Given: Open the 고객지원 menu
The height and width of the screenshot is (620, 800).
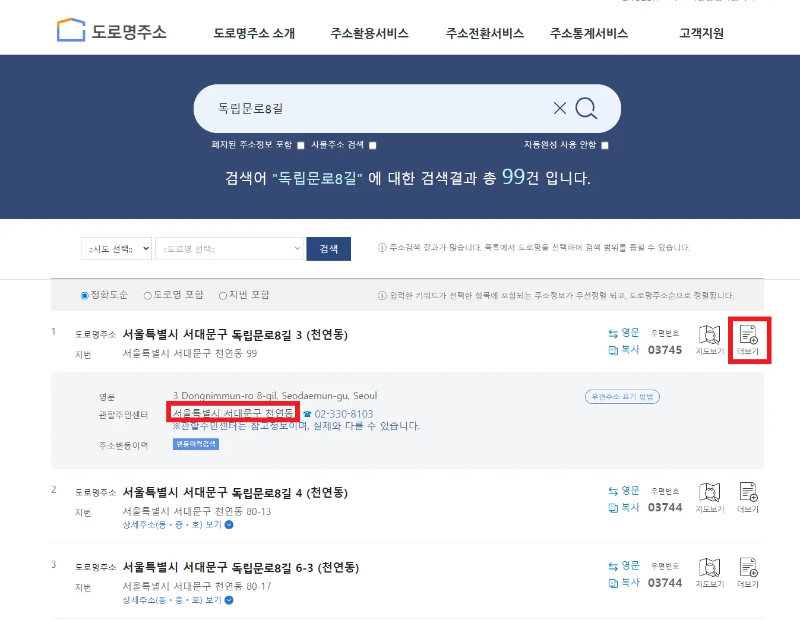Looking at the screenshot, I should coord(700,31).
